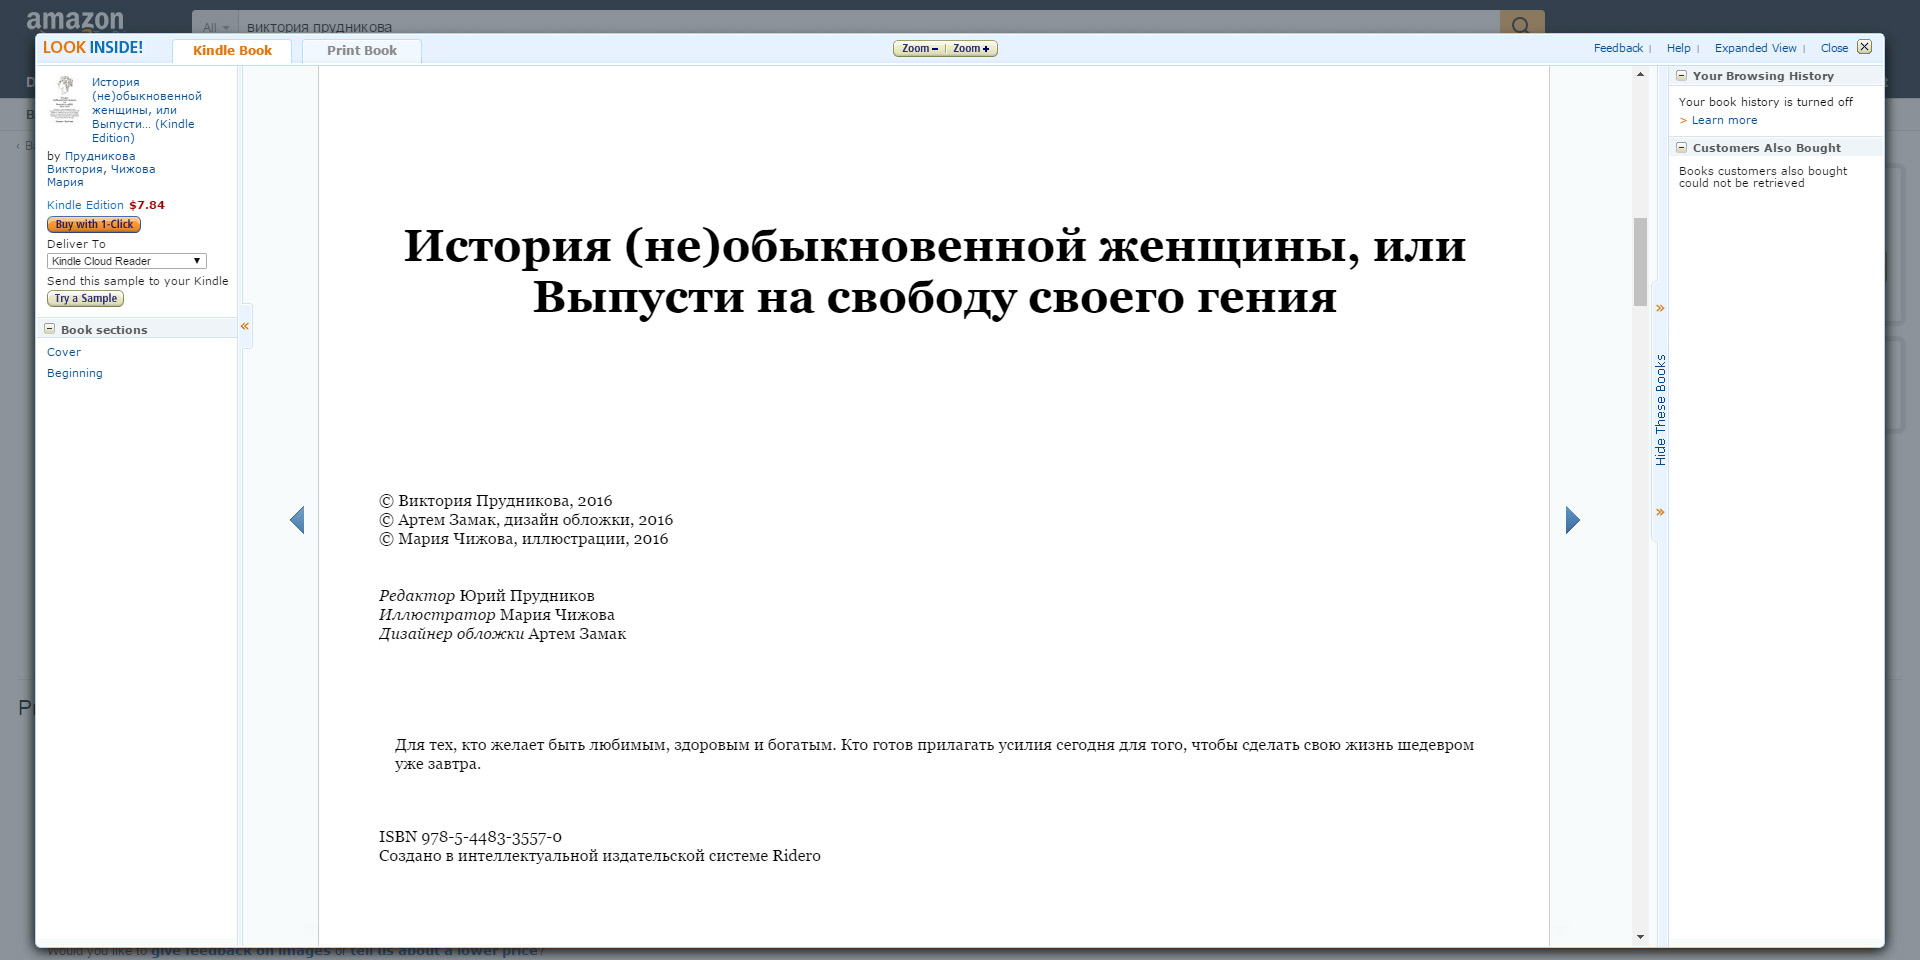1920x960 pixels.
Task: Jump to the Beginning section
Action: (75, 373)
